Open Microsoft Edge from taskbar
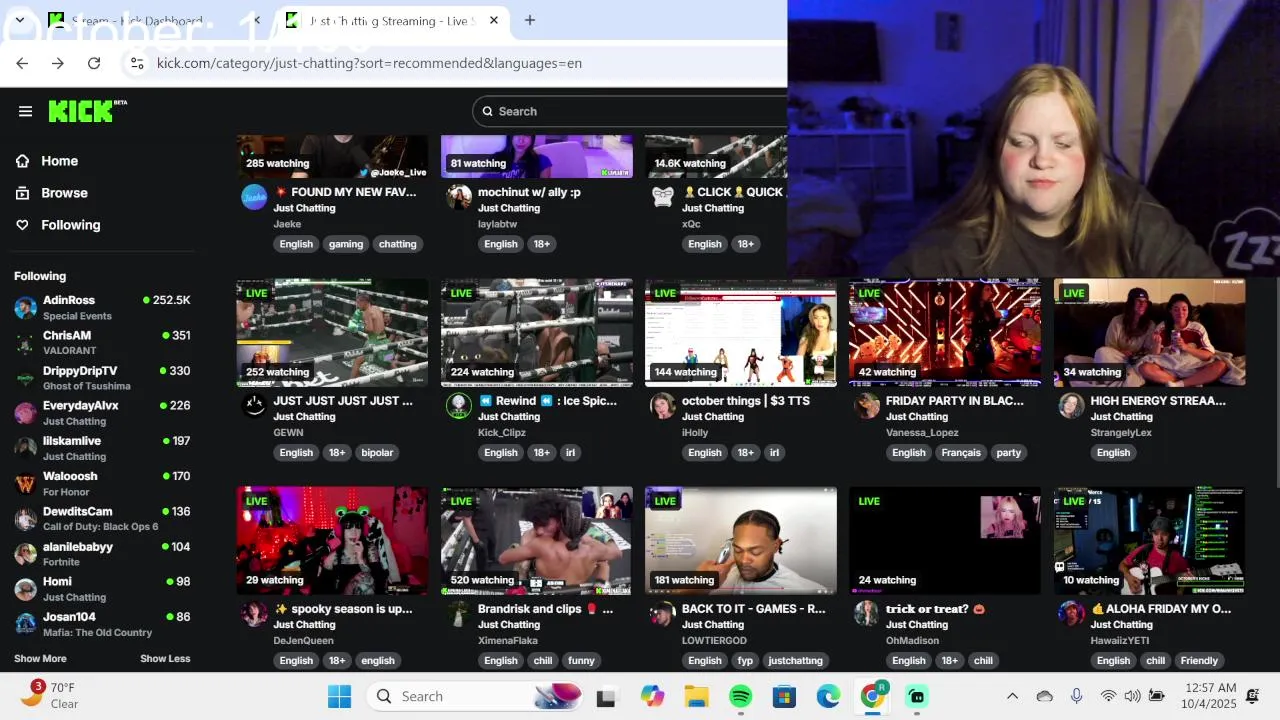Image resolution: width=1280 pixels, height=720 pixels. point(828,696)
